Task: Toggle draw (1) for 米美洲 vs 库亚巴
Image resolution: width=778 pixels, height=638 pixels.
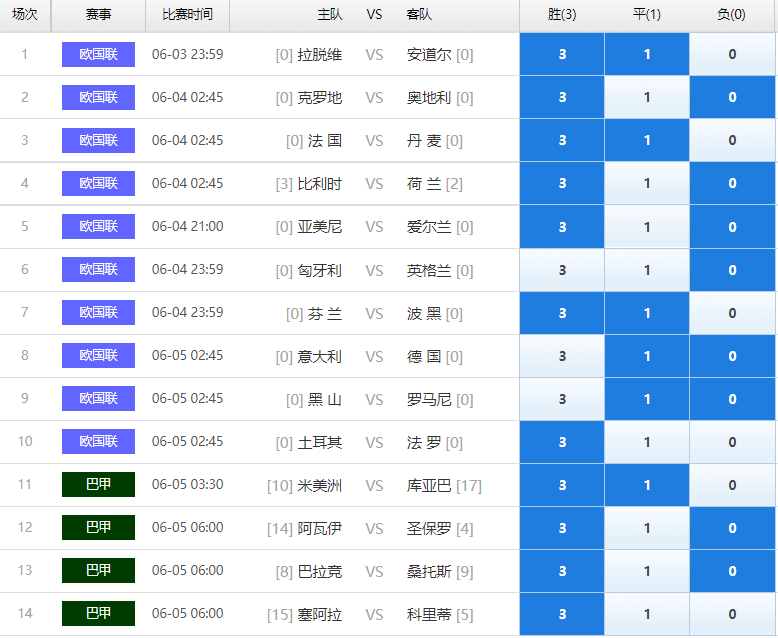Action: [x=647, y=485]
